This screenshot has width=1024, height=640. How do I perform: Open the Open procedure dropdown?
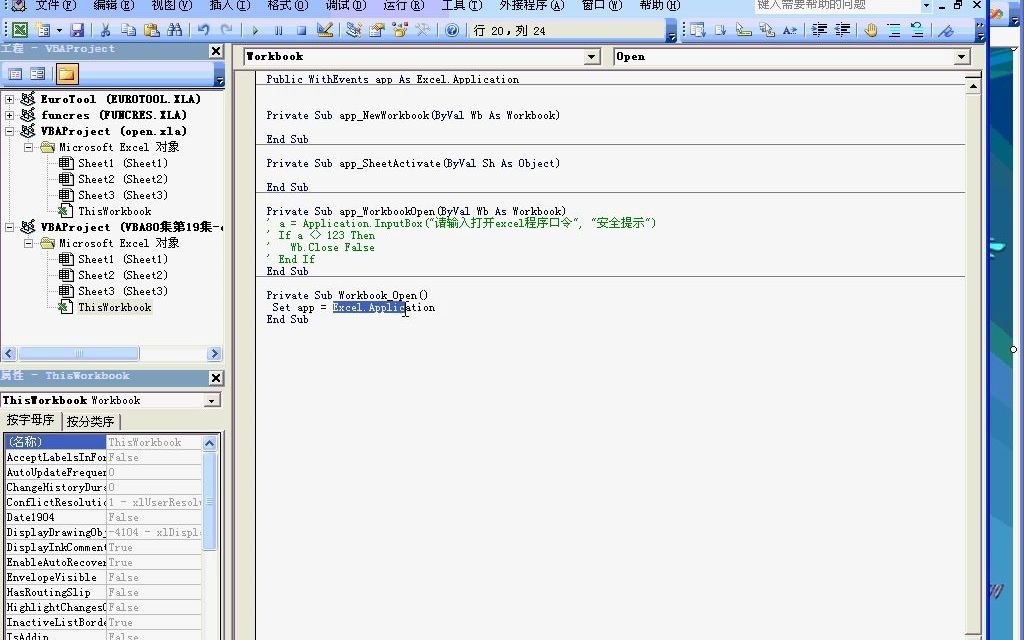[x=960, y=57]
